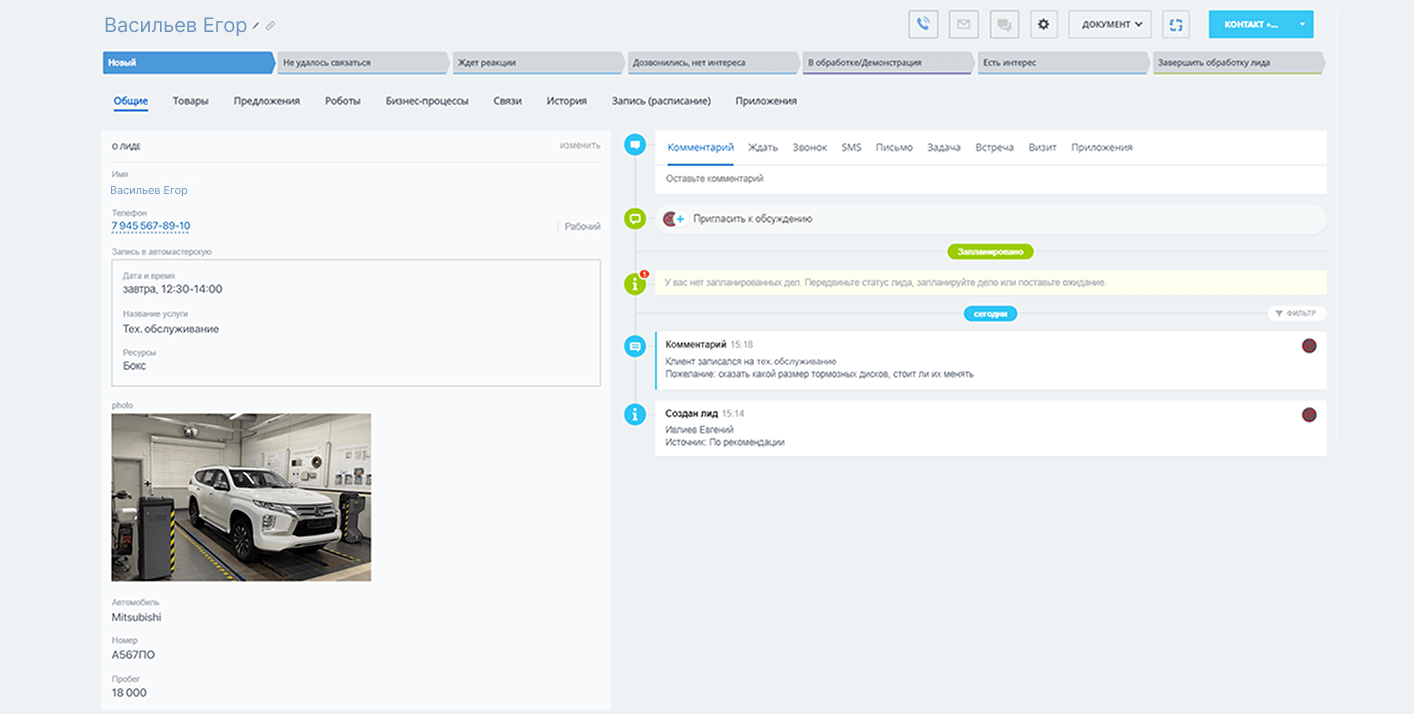
Task: Open lead settings gear icon
Action: 1044,24
